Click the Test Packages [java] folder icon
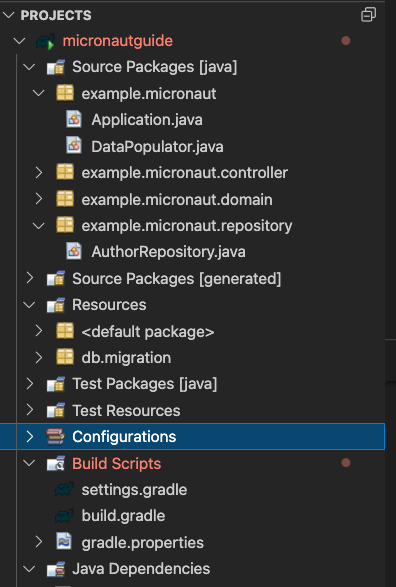Screen dimensions: 396x587 (x=55, y=384)
